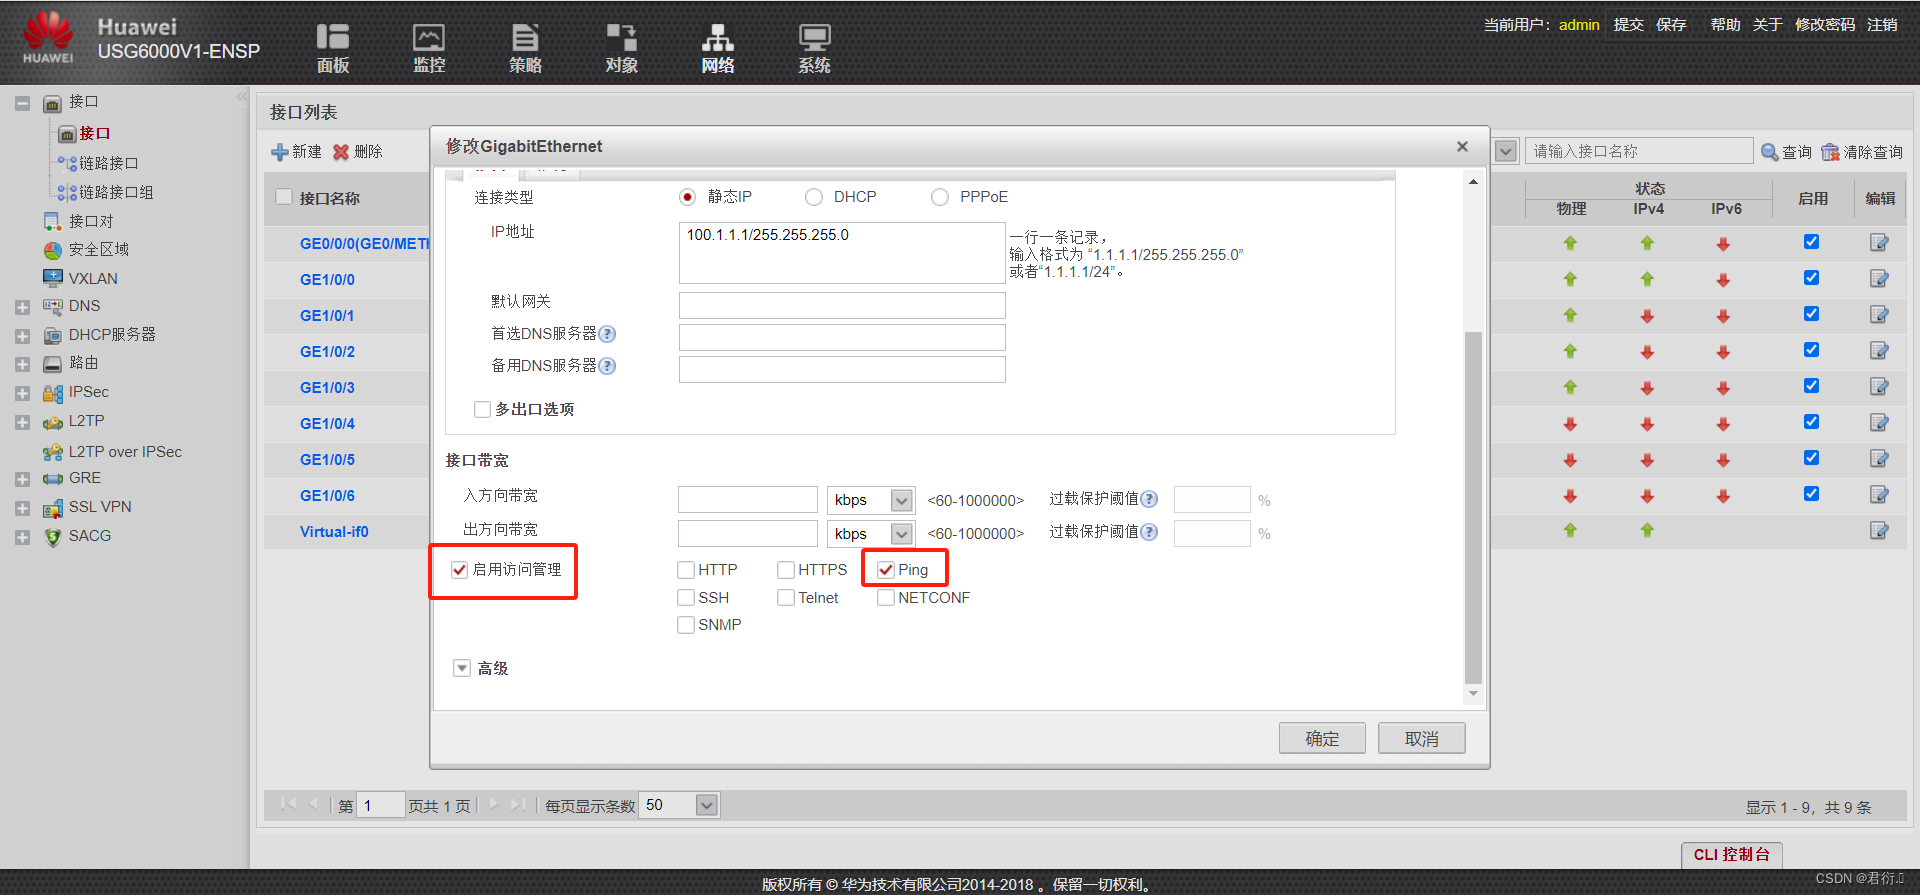Open the 入方向带宽 kbps unit dropdown
Viewport: 1920px width, 895px height.
click(902, 500)
